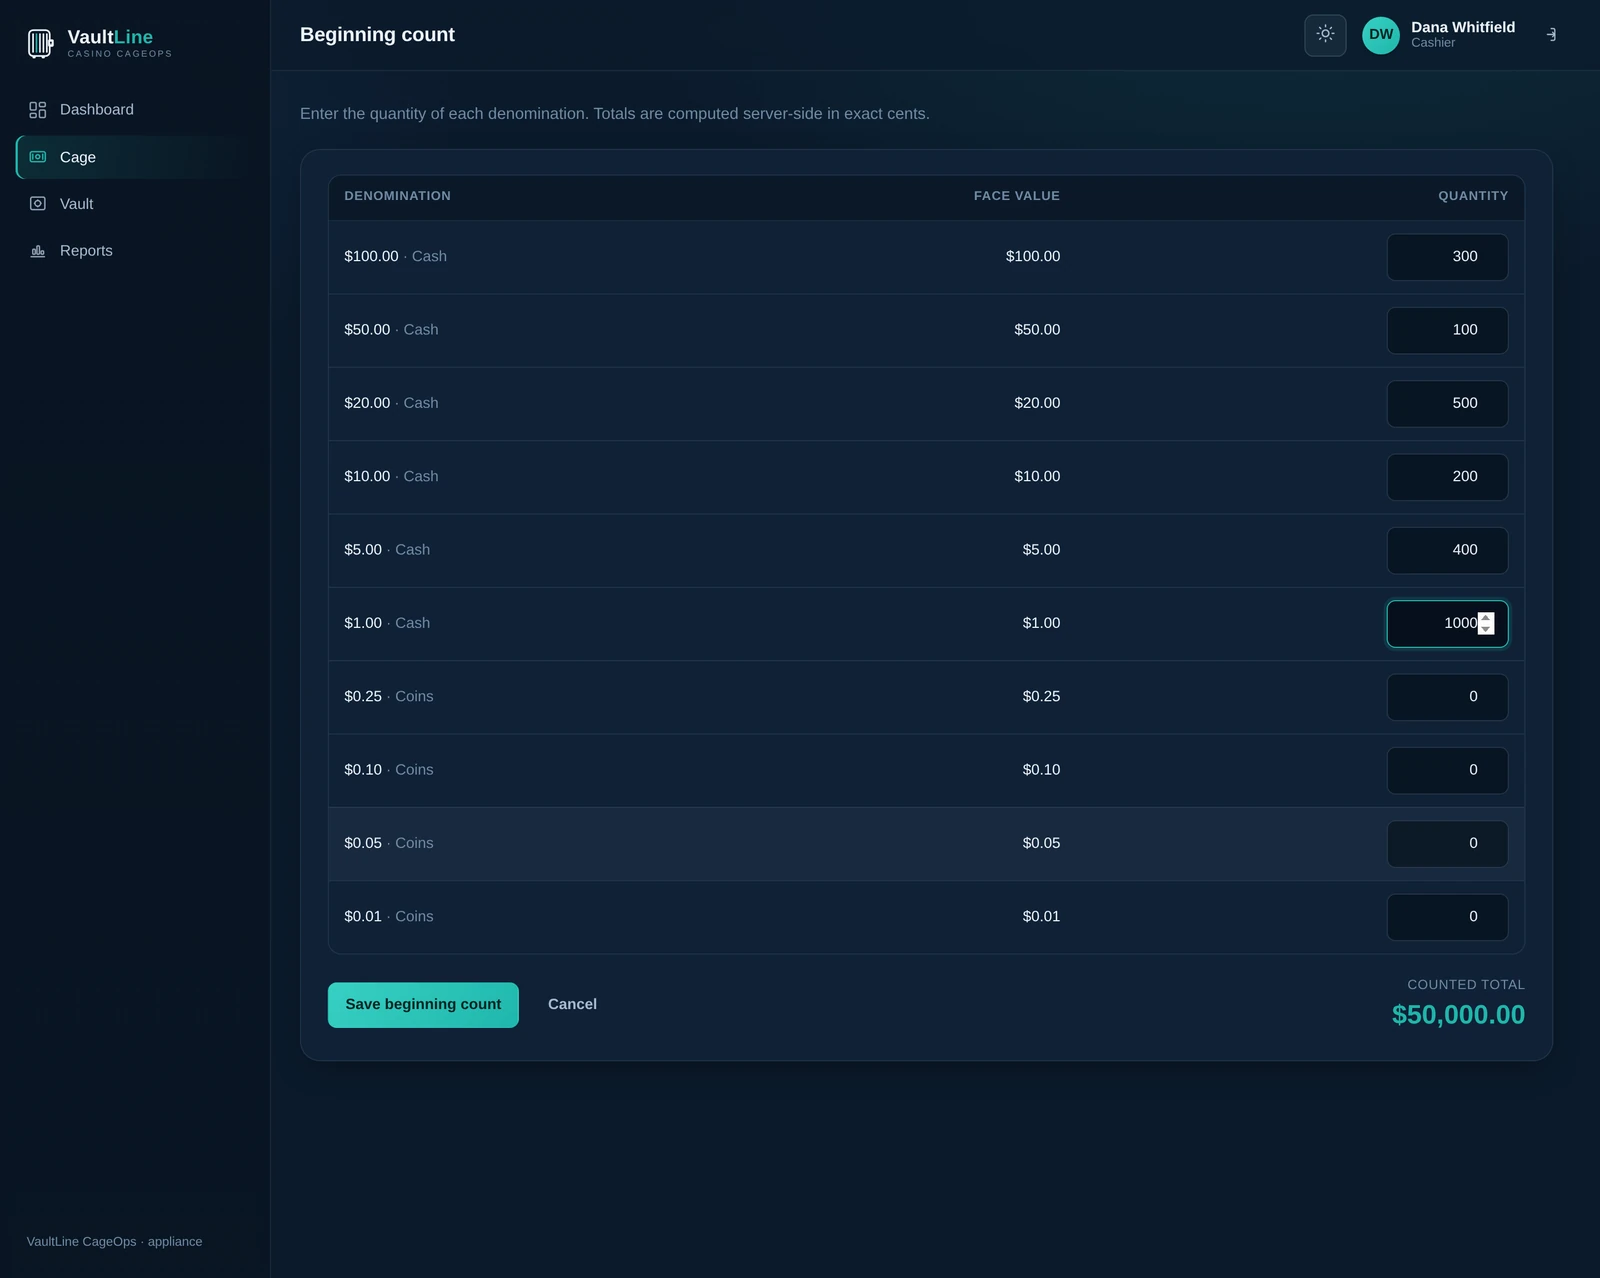Open the Reports menu item
This screenshot has height=1278, width=1600.
[134, 251]
